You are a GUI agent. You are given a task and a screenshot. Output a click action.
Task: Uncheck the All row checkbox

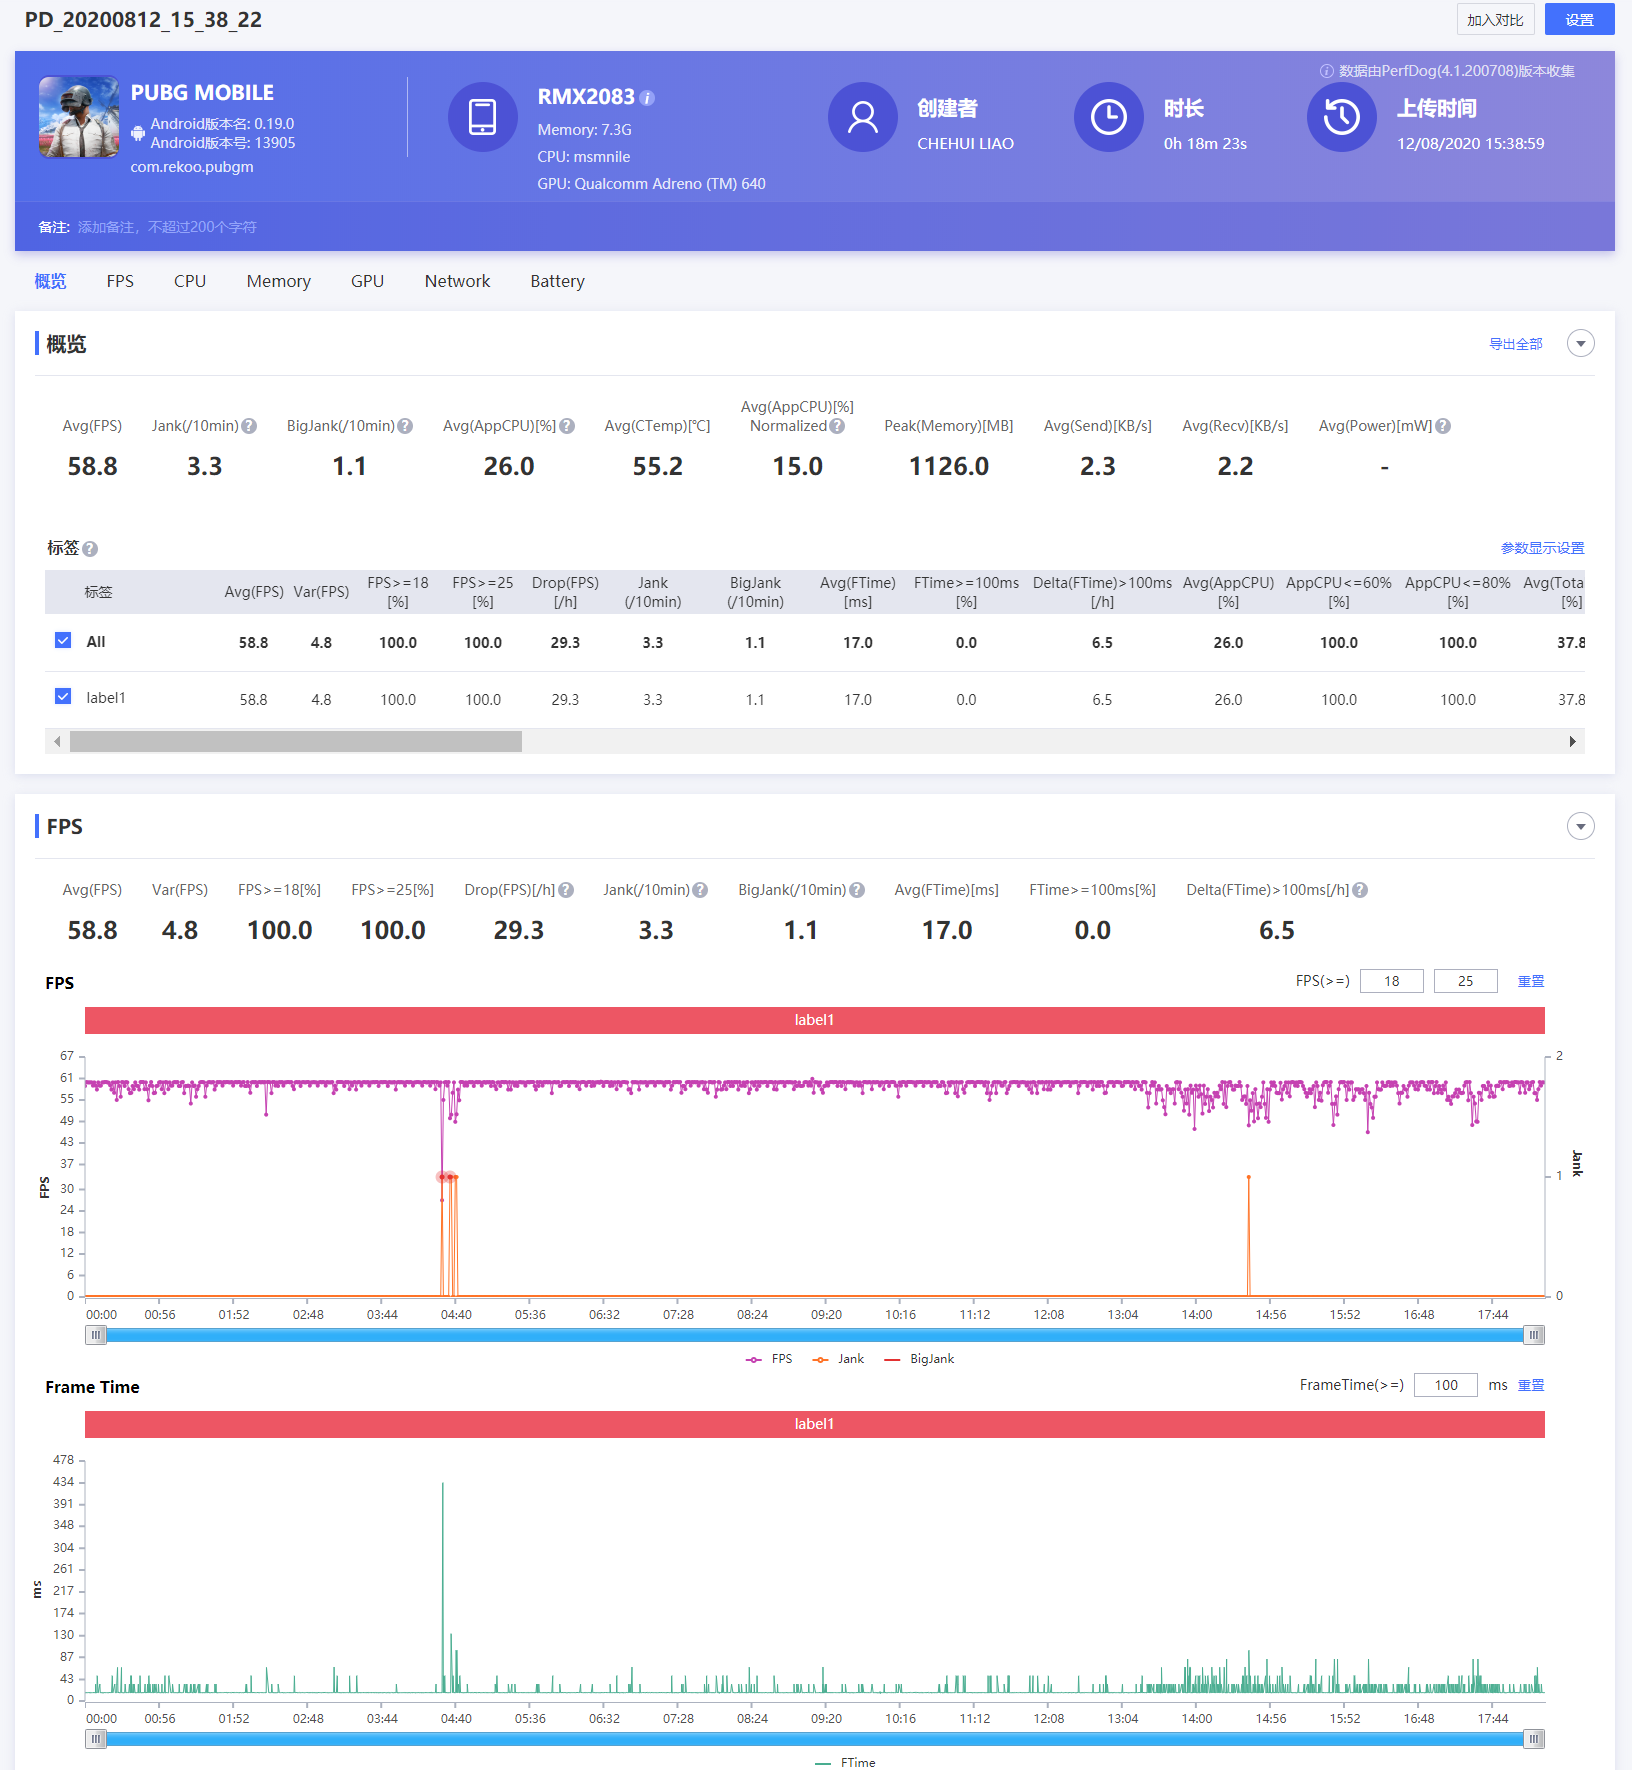63,641
